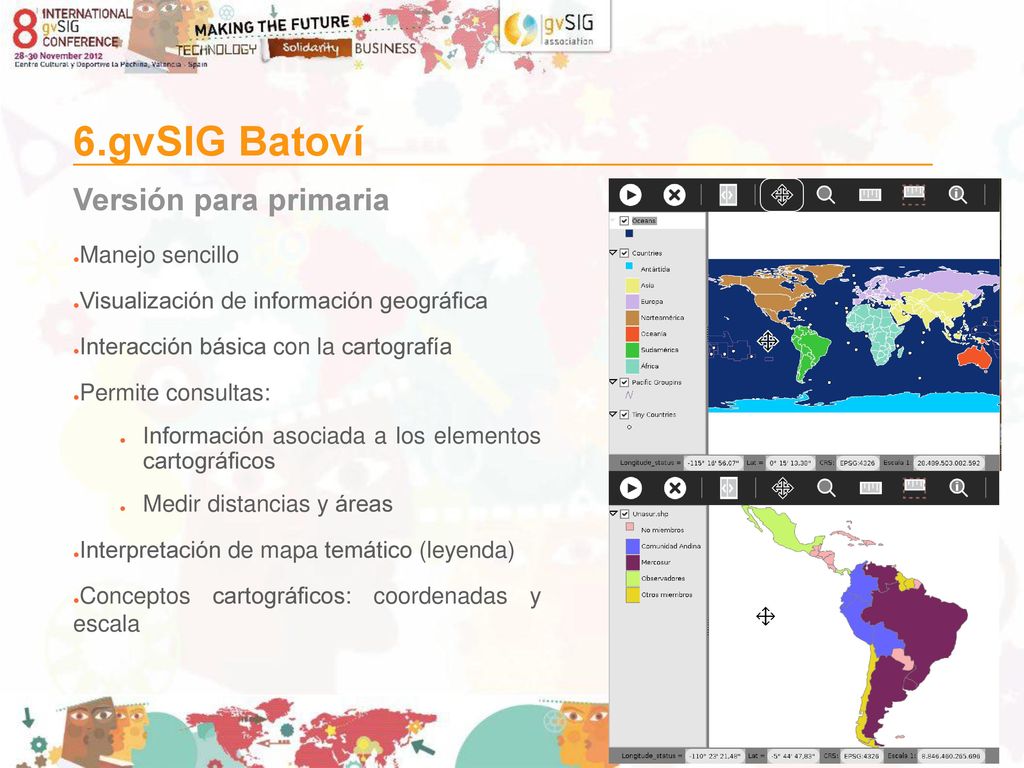Viewport: 1024px width, 768px height.
Task: Uncheck the Tiny Countries layer checkbox
Action: 624,414
